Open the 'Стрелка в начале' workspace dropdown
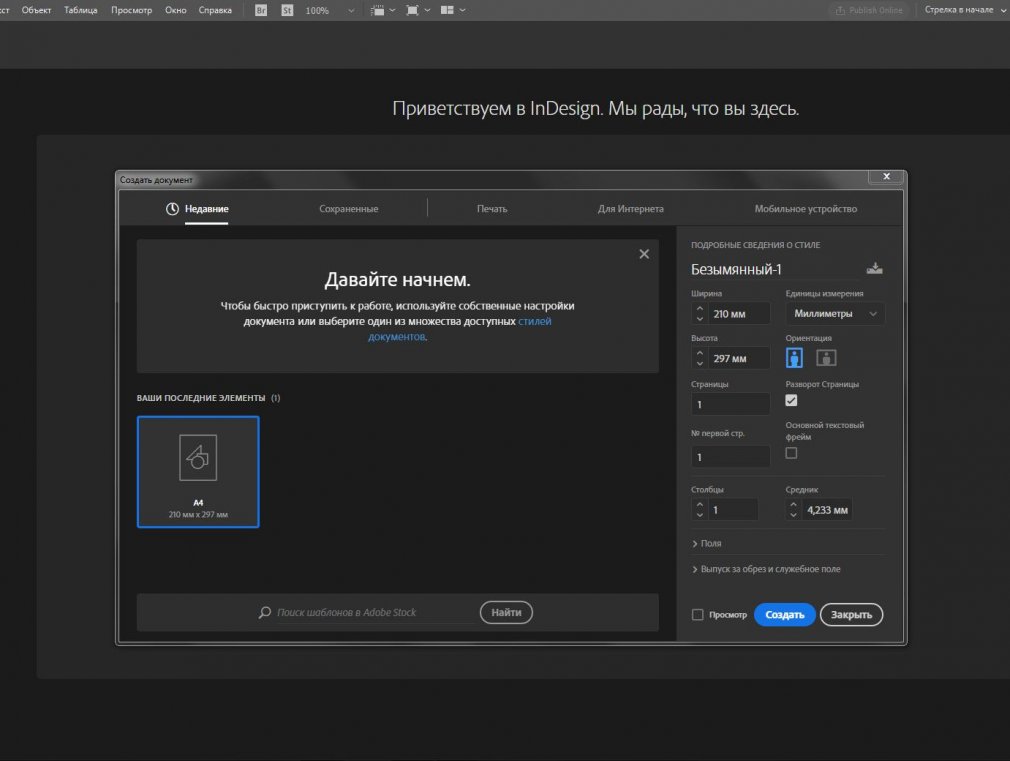 click(965, 10)
